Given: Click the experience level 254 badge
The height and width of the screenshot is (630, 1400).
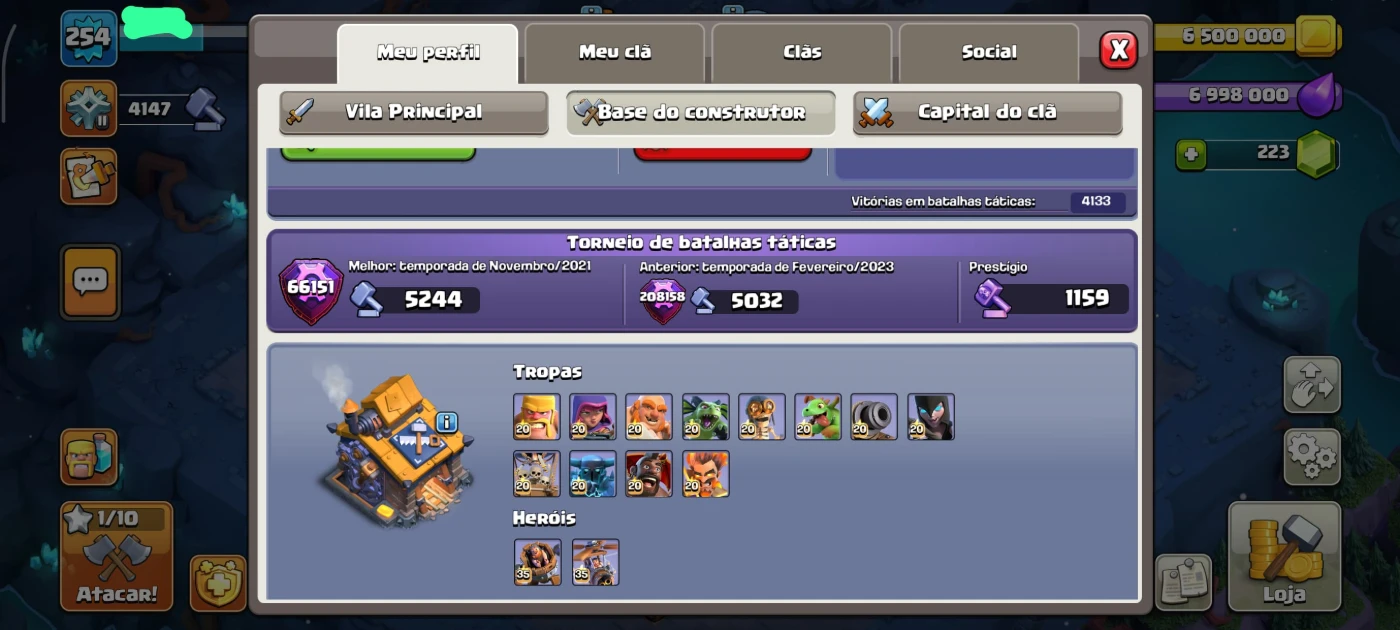Looking at the screenshot, I should [89, 38].
